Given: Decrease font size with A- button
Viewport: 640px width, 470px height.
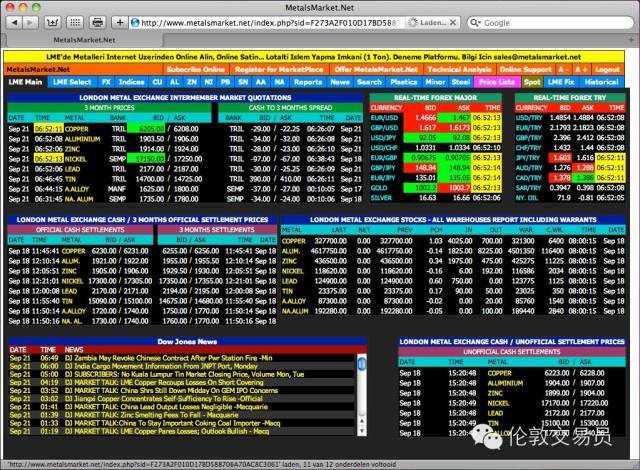Looking at the screenshot, I should click(x=562, y=69).
